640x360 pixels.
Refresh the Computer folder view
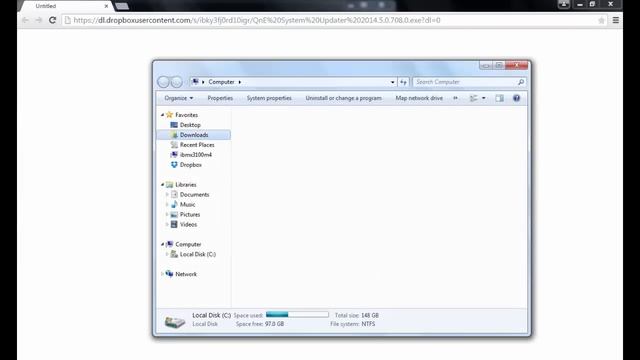pyautogui.click(x=403, y=82)
